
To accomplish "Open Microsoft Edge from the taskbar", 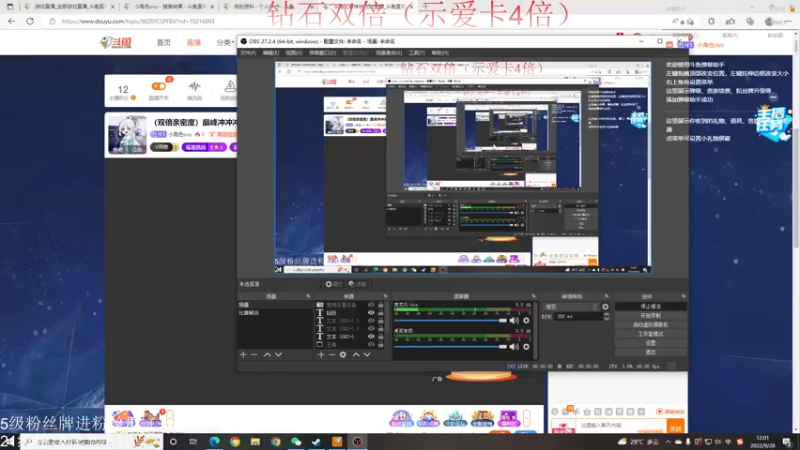I will coord(214,442).
